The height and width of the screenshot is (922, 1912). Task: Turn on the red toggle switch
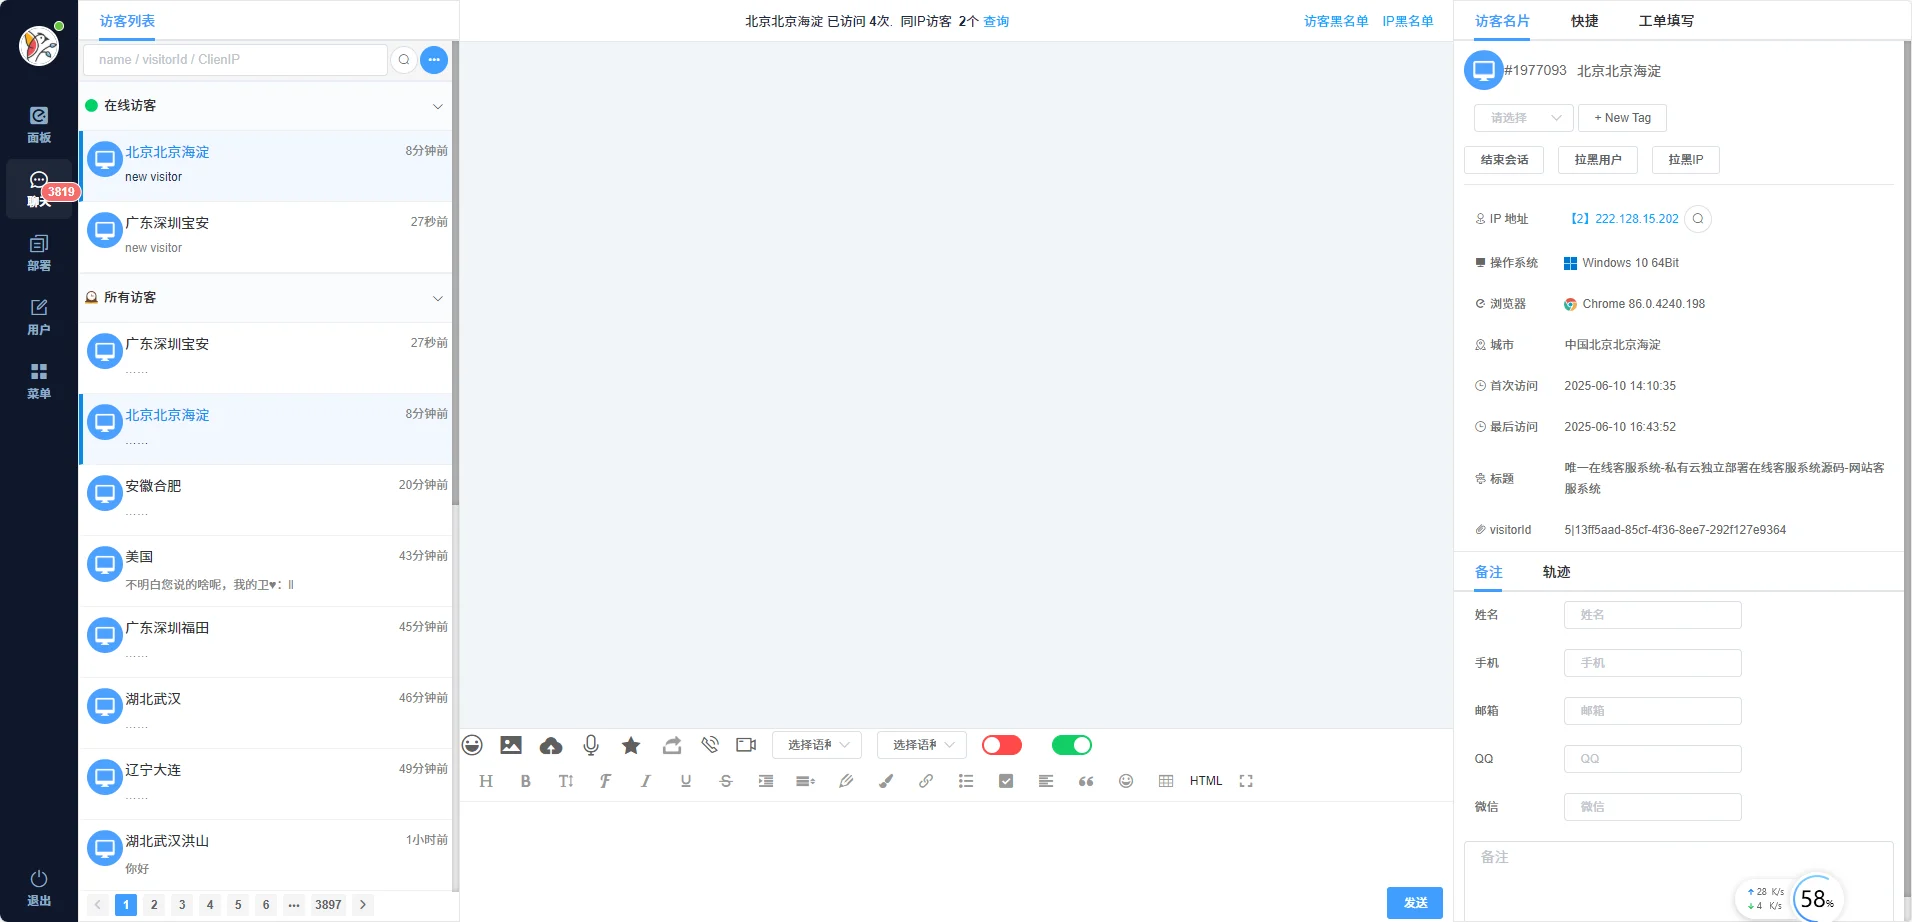(1002, 745)
